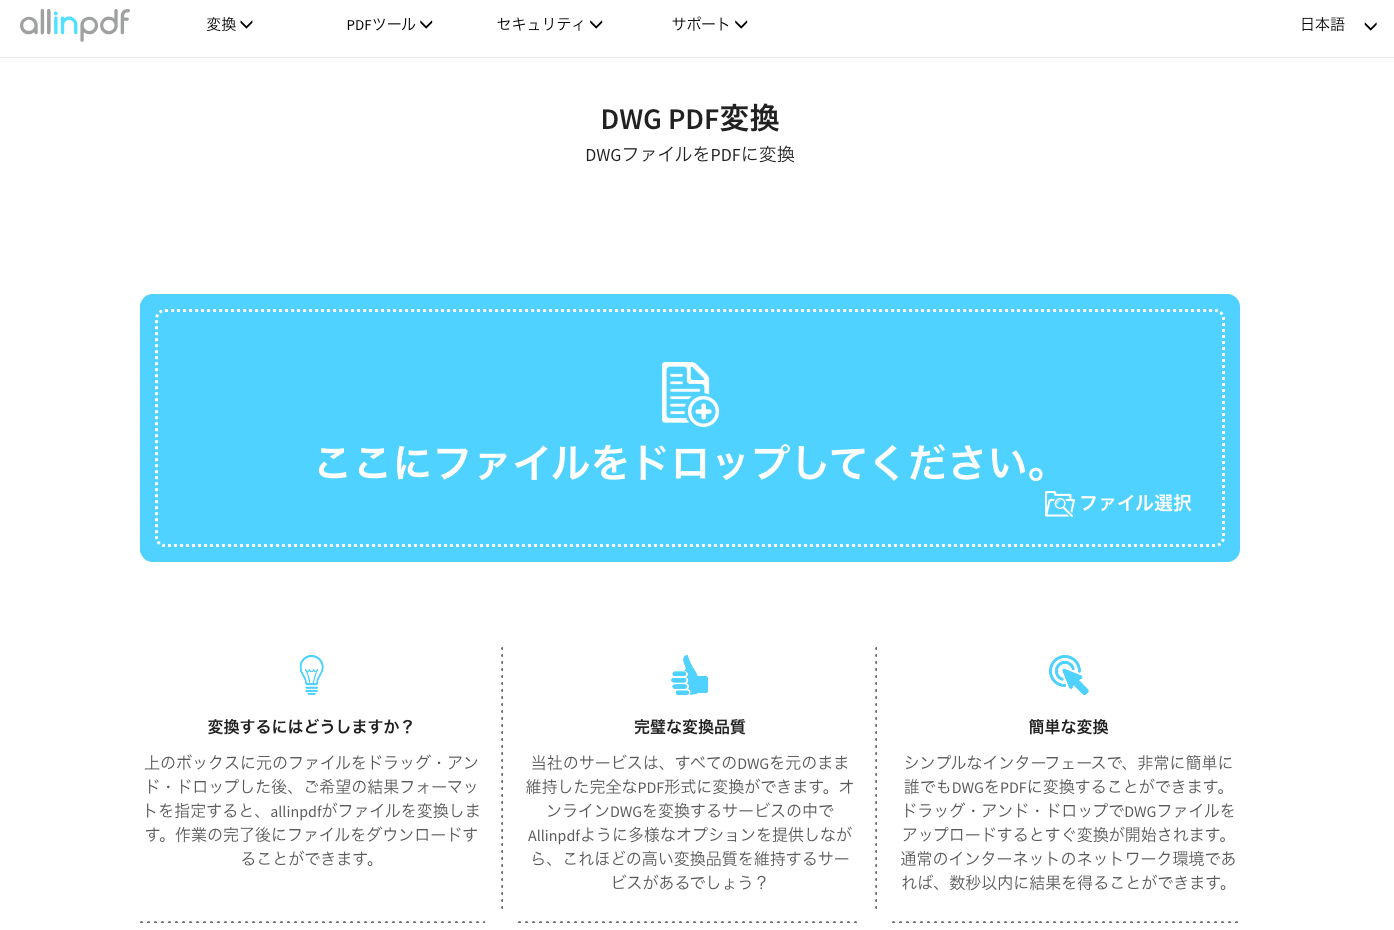
Task: Click the thumbs-up icon above 完璧な変換品質
Action: (690, 675)
